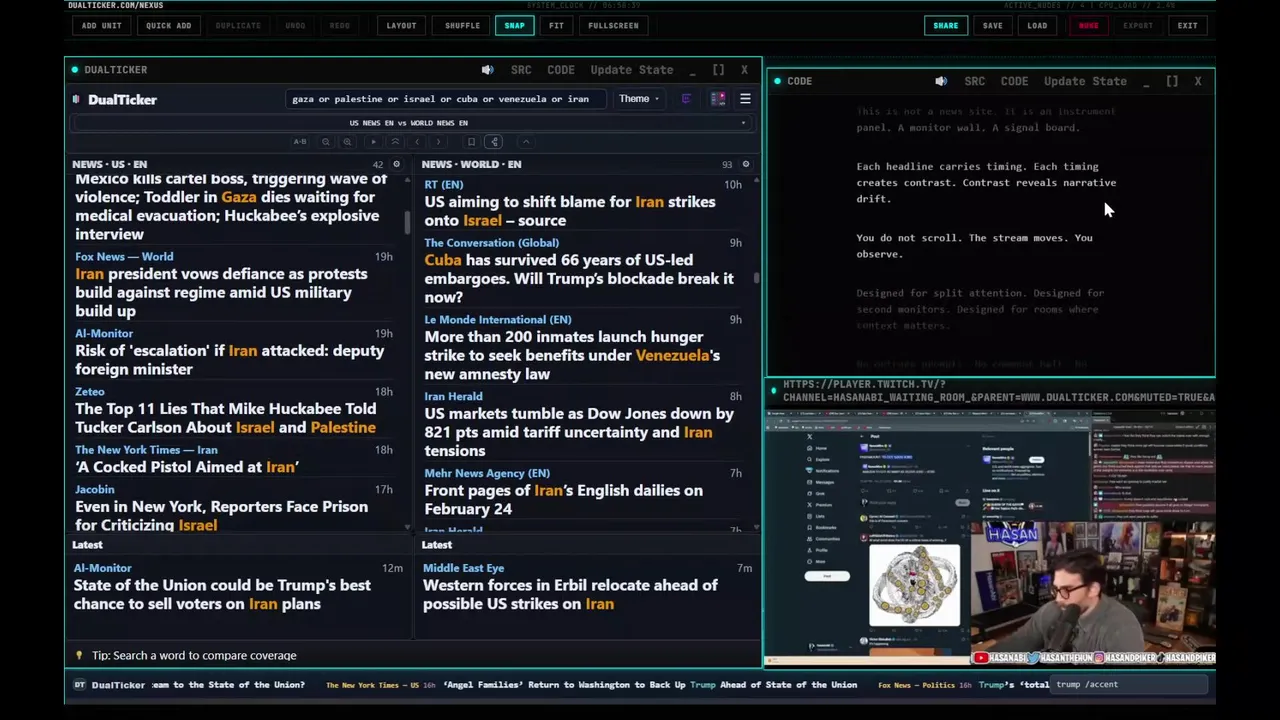Open headline 'Top 11 Lies That Mike Huckabee Told'
The height and width of the screenshot is (720, 1280).
(225, 418)
